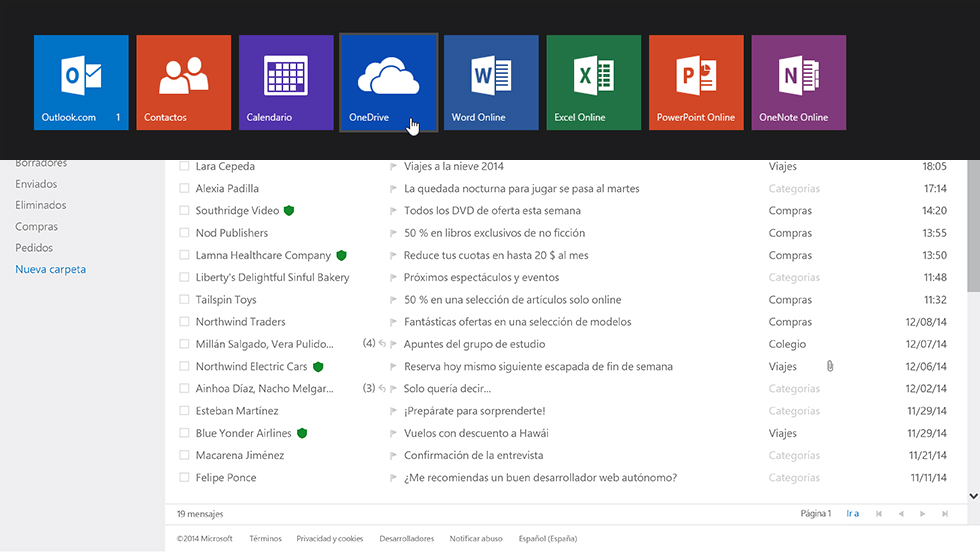Open the Eliminados folder
The height and width of the screenshot is (552, 980).
click(41, 205)
